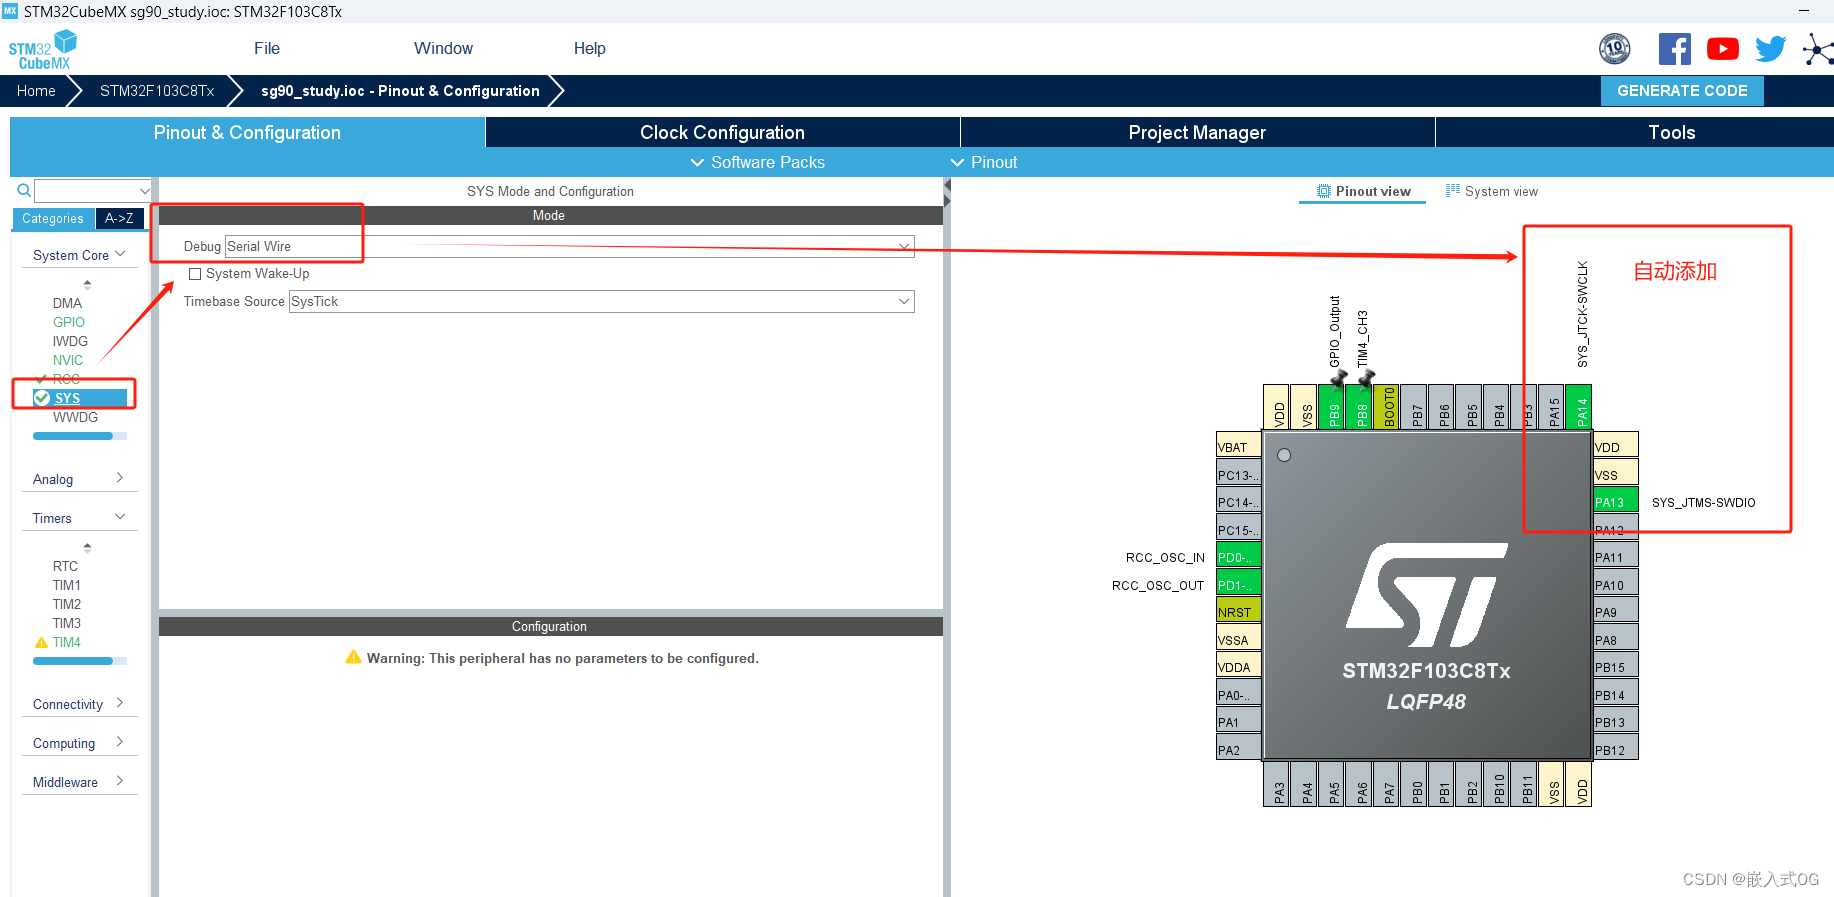The height and width of the screenshot is (897, 1834).
Task: Select WWDG in System Core list
Action: point(75,417)
